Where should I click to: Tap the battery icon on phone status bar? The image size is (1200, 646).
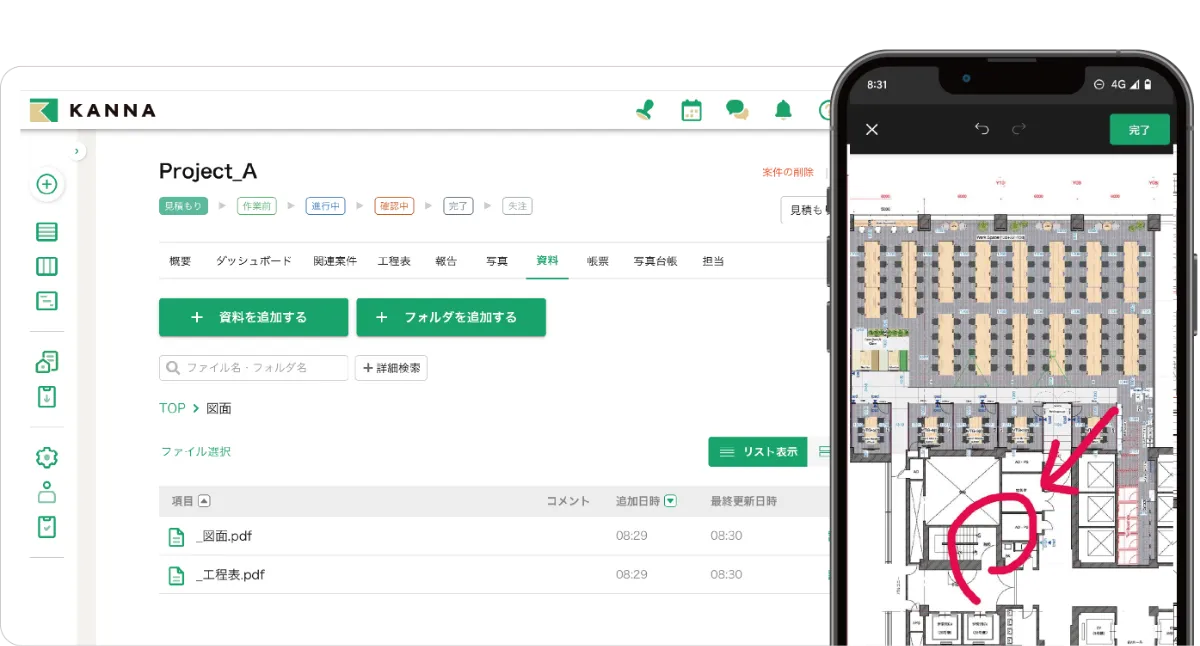[1148, 85]
